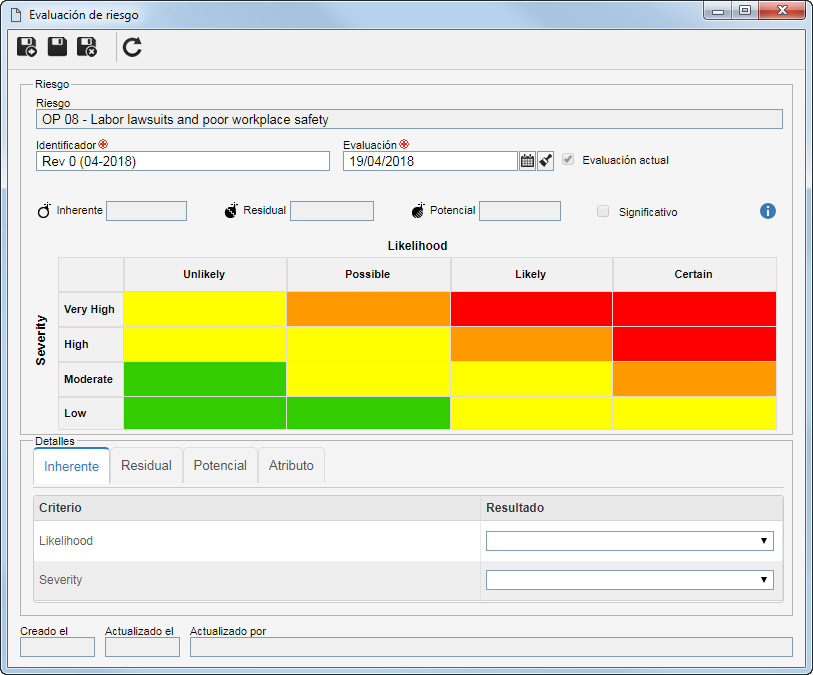The height and width of the screenshot is (675, 813).
Task: Open the Severity result dropdown
Action: pyautogui.click(x=629, y=580)
